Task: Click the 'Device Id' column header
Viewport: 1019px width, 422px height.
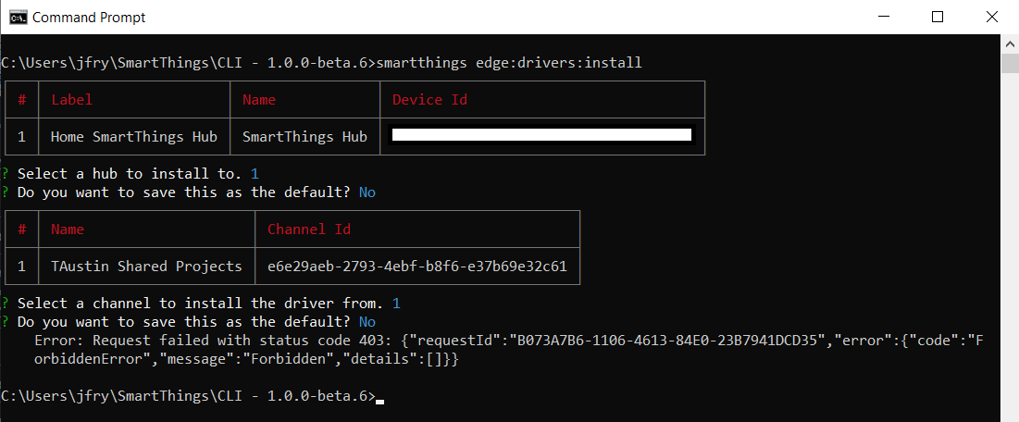Action: [x=430, y=99]
